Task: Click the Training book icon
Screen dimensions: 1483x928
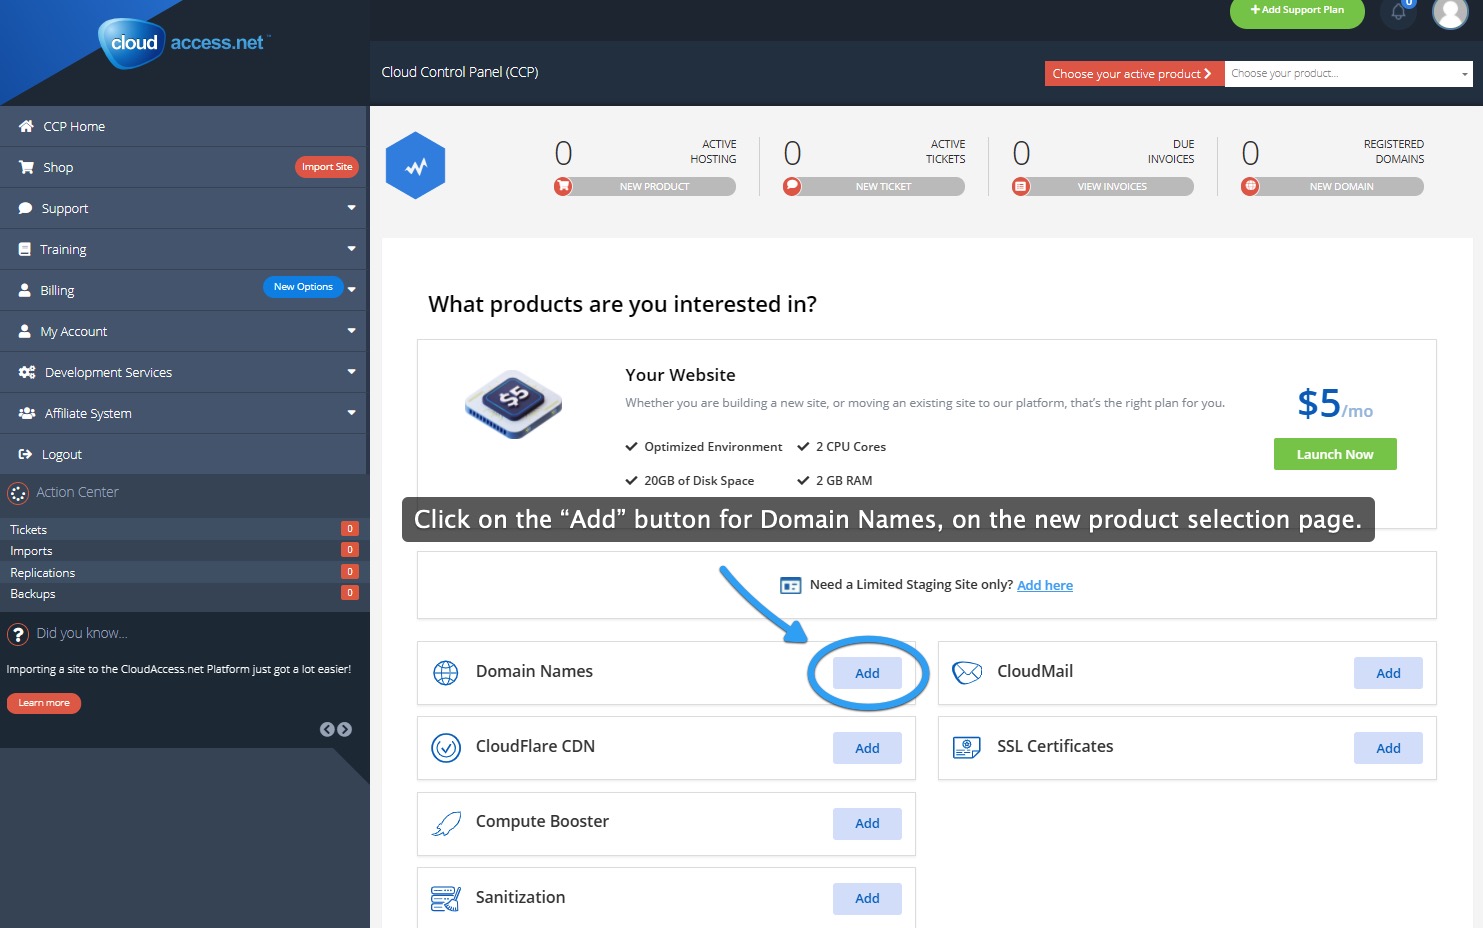Action: 25,249
